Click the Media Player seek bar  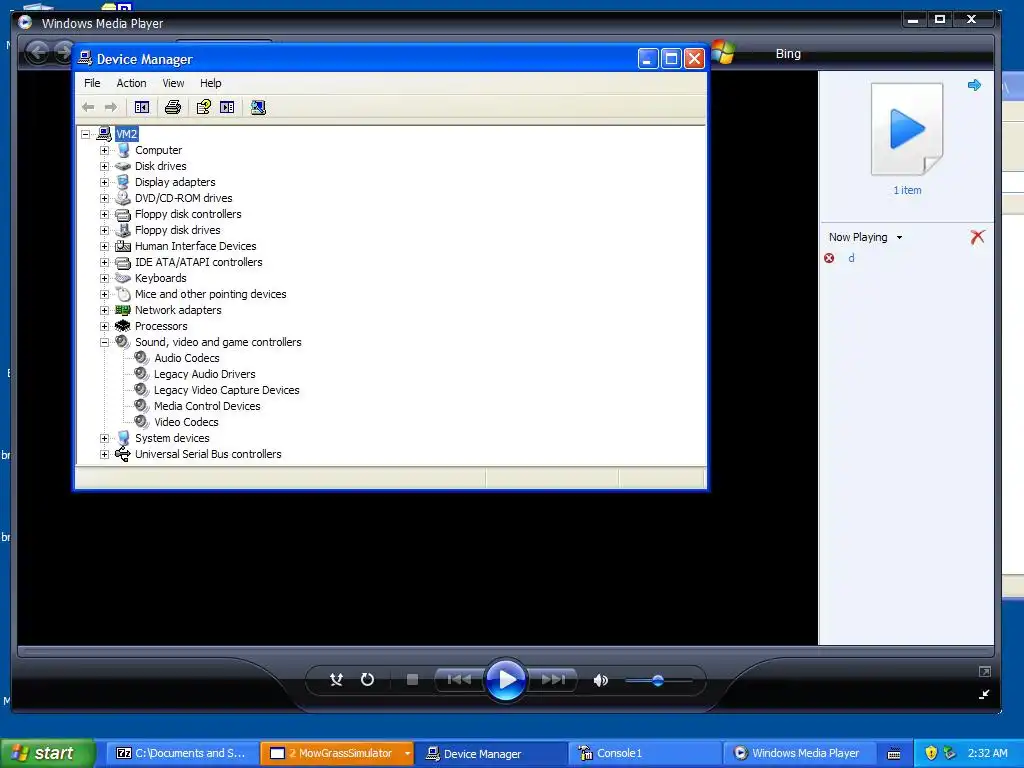(505, 650)
